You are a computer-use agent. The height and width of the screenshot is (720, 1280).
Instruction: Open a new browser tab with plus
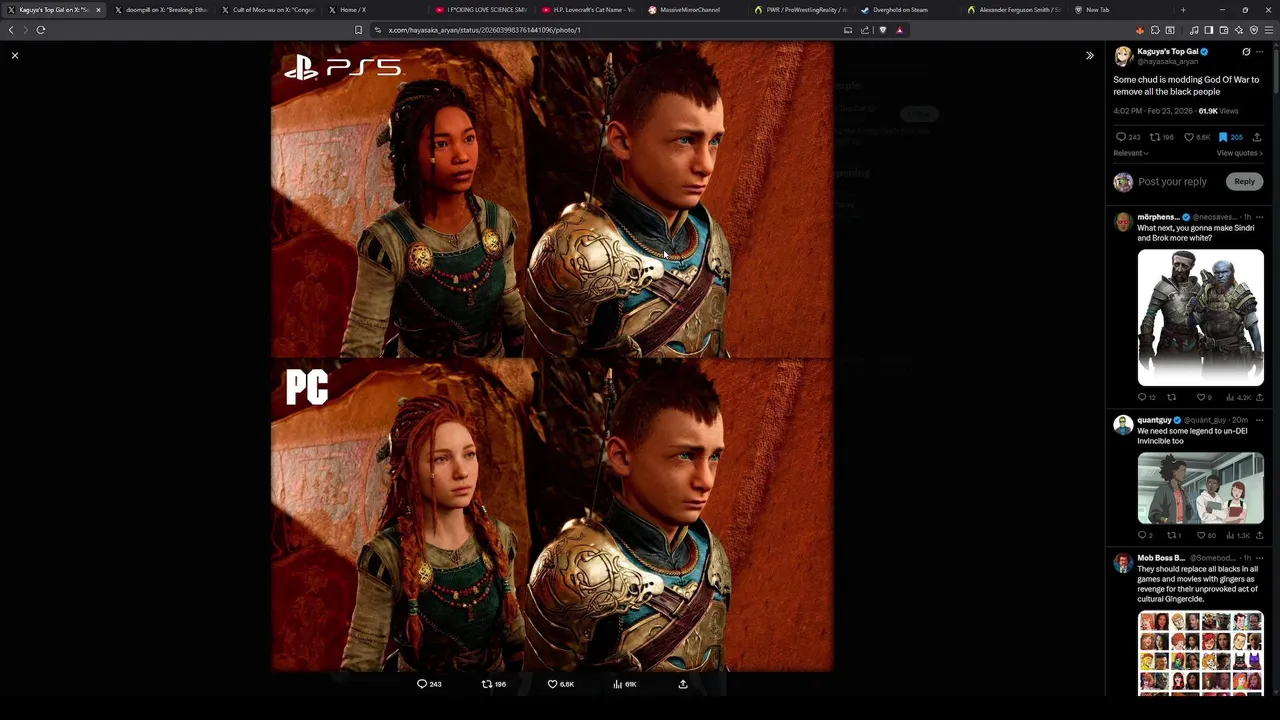(1183, 10)
